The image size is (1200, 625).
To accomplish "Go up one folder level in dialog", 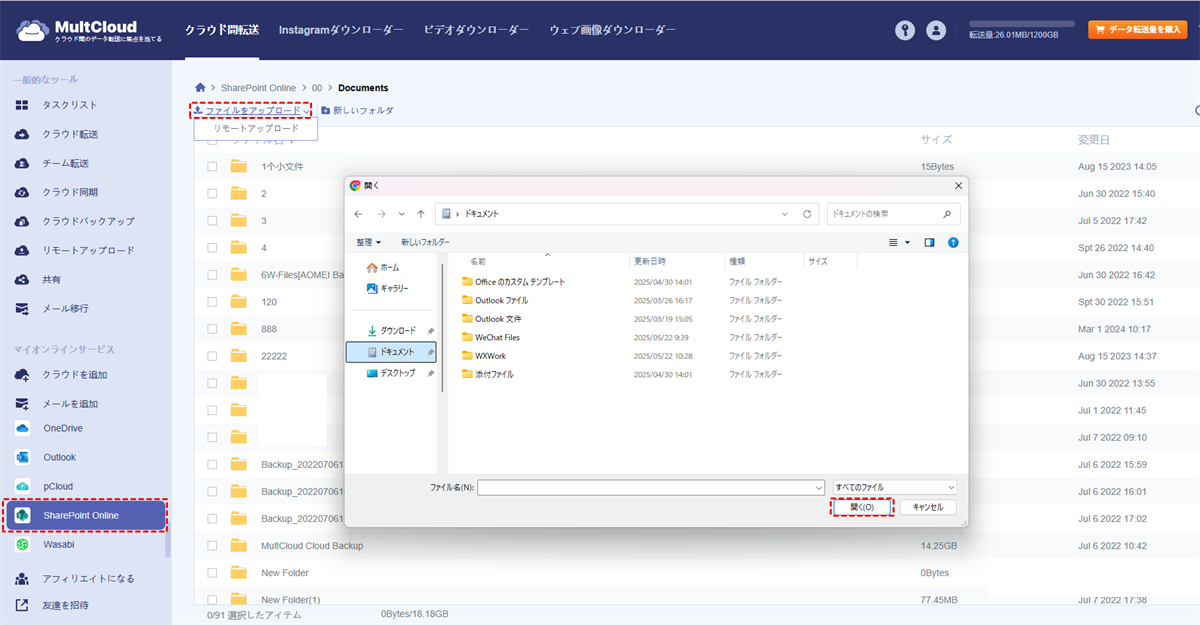I will pyautogui.click(x=421, y=214).
